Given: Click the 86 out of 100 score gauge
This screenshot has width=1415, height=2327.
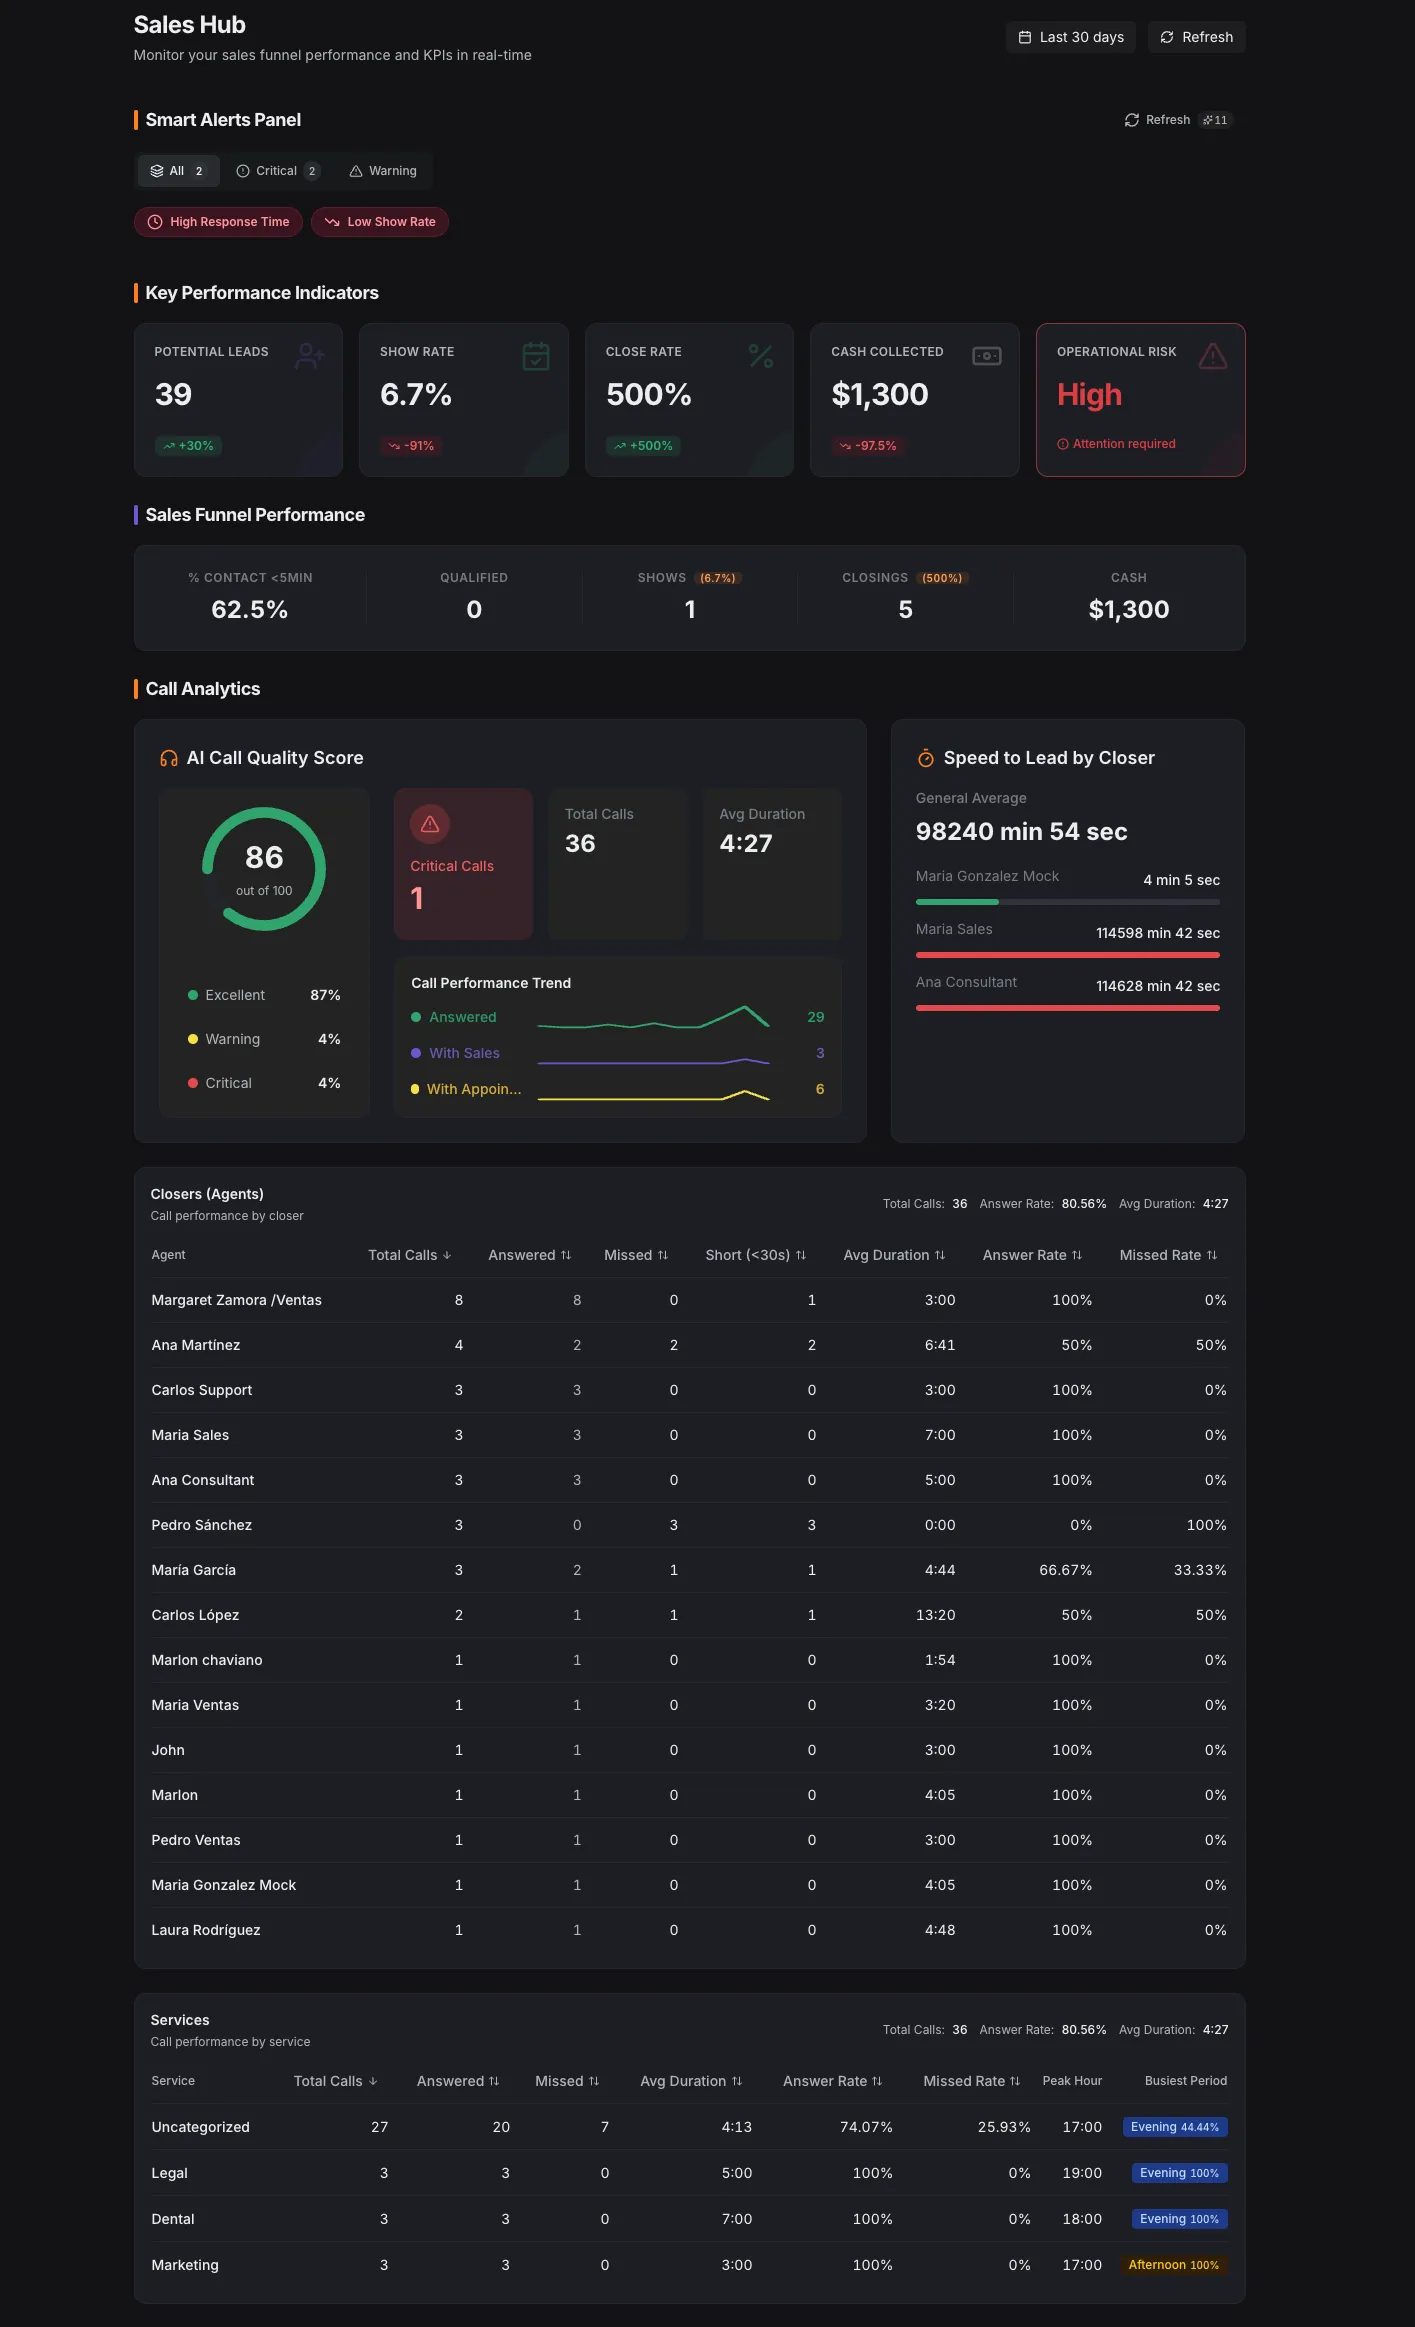Looking at the screenshot, I should point(264,869).
